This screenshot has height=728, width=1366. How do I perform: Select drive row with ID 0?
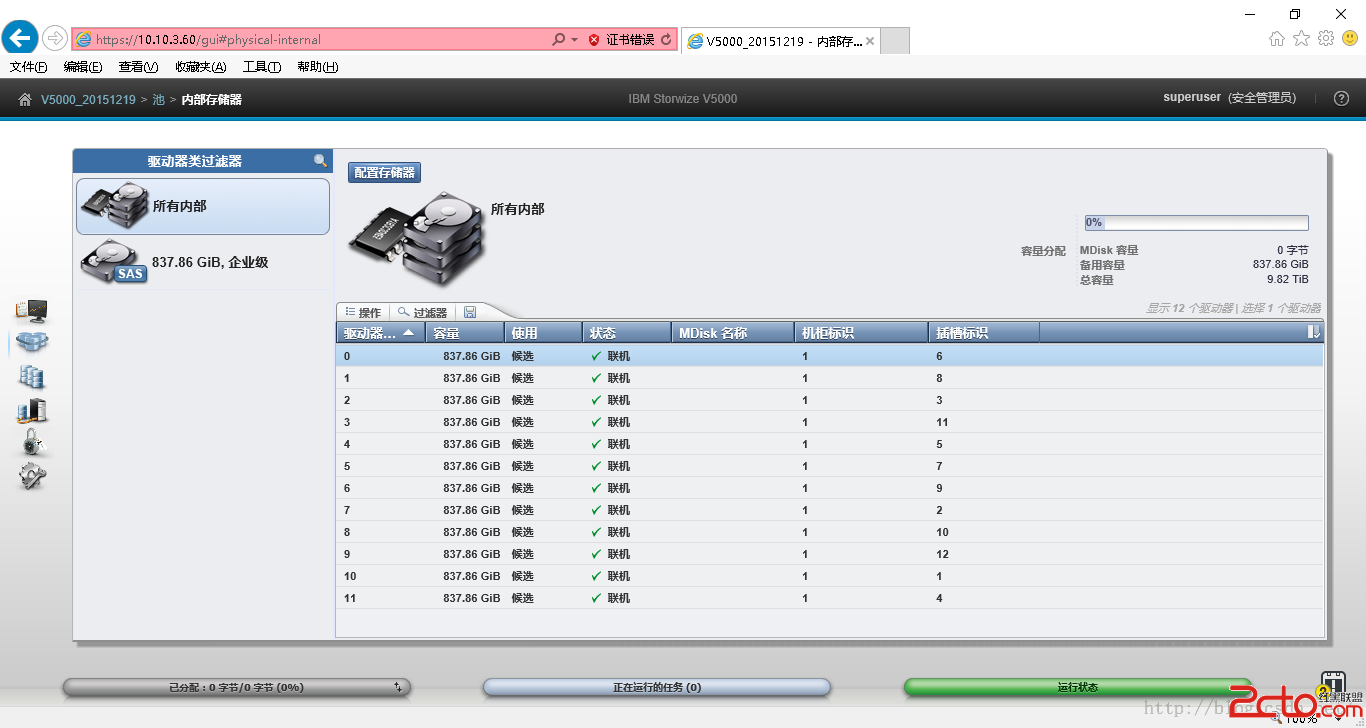click(x=829, y=356)
